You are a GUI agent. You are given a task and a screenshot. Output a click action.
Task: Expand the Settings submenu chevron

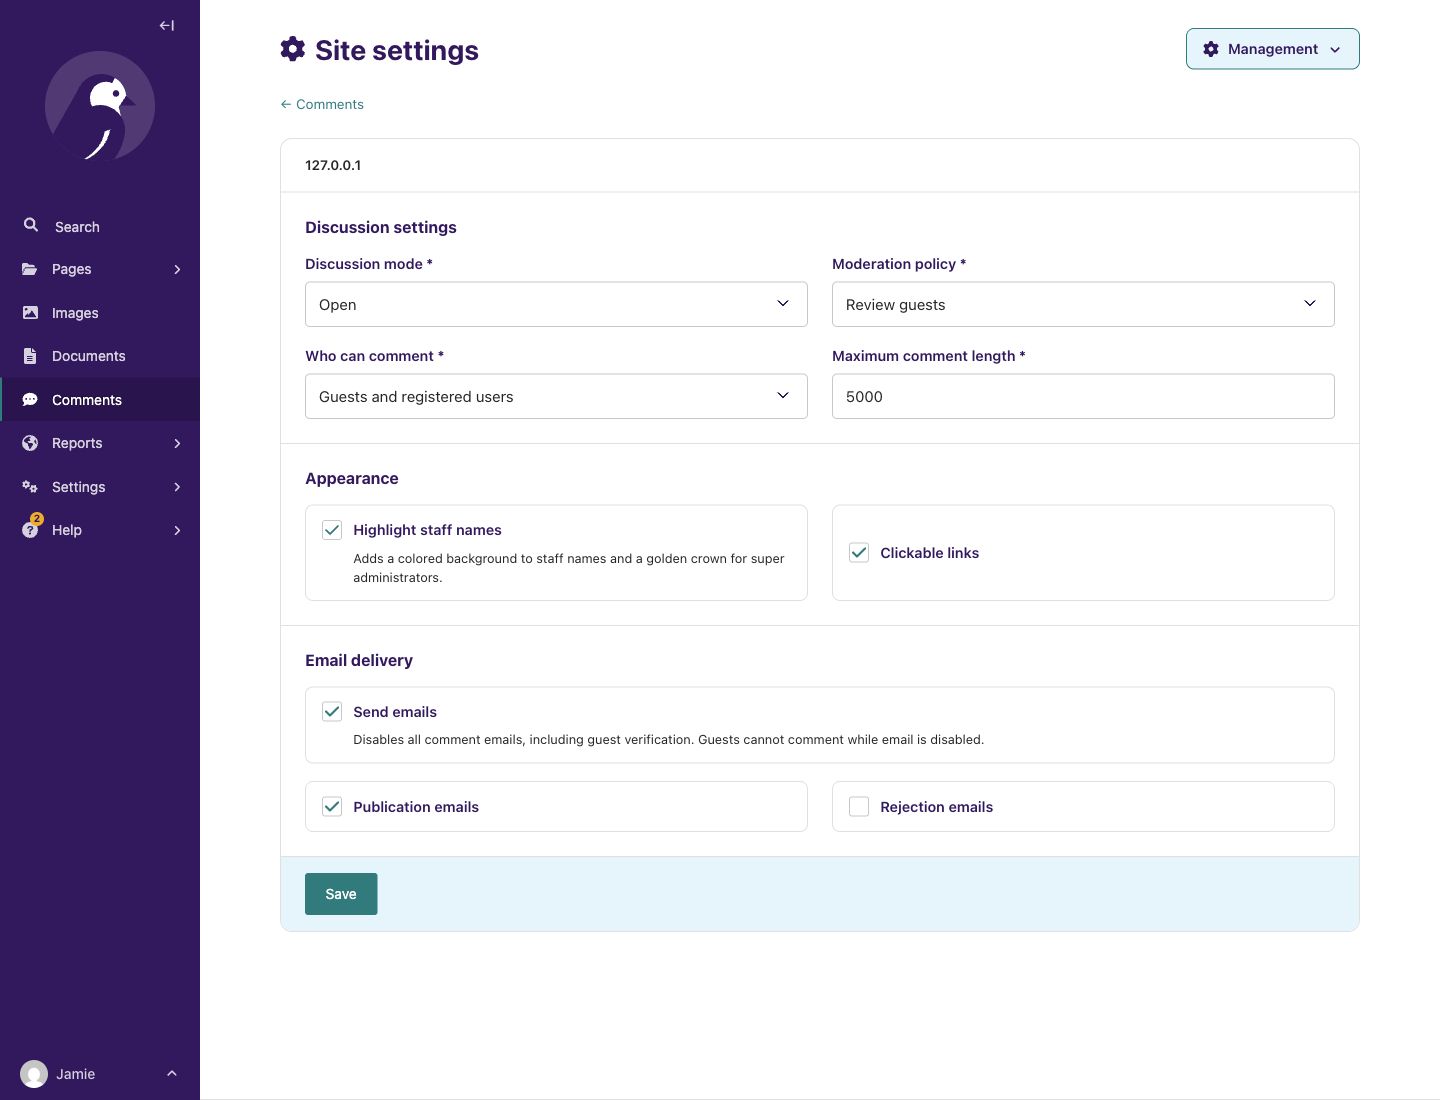click(177, 487)
